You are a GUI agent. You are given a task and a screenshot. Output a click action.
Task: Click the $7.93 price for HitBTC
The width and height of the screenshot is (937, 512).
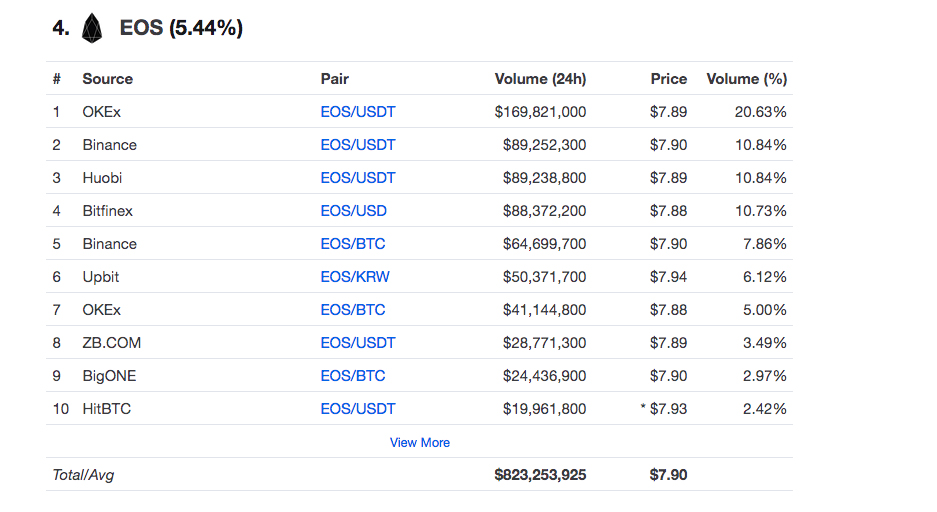[669, 409]
